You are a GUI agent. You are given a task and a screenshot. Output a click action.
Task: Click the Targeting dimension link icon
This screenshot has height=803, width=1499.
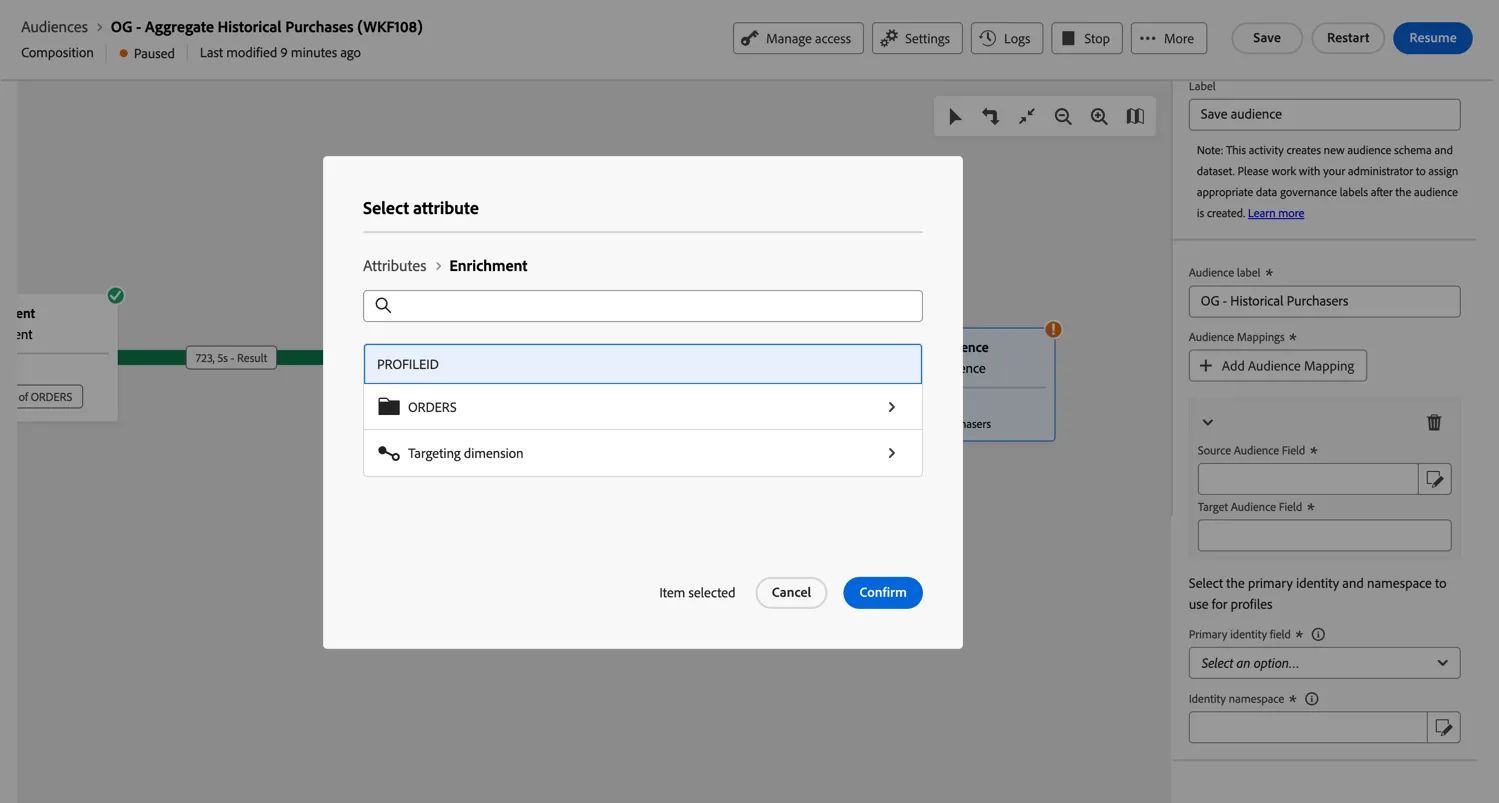point(389,453)
